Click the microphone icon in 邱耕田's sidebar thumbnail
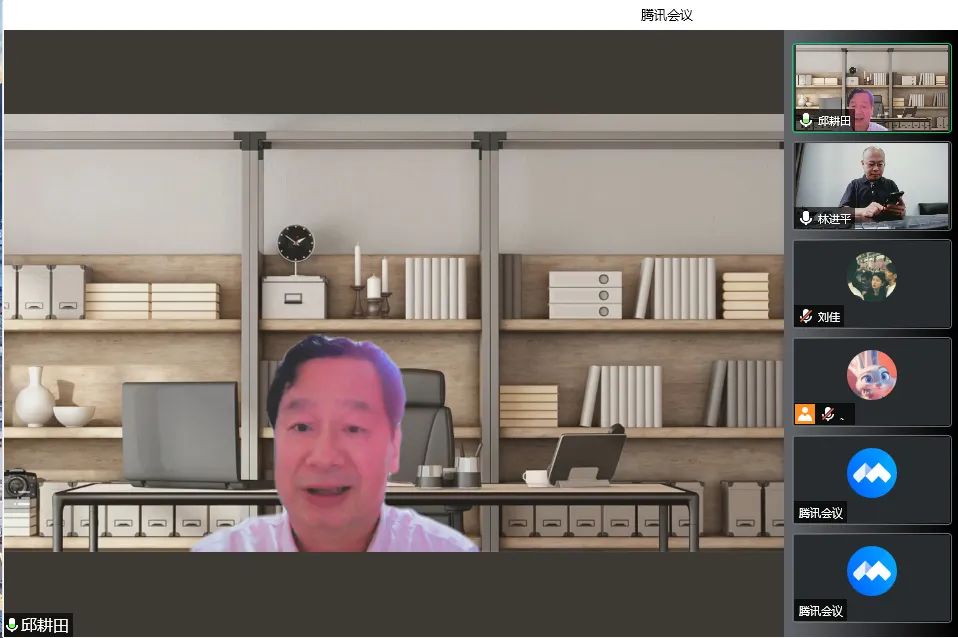The height and width of the screenshot is (638, 958). click(x=806, y=121)
